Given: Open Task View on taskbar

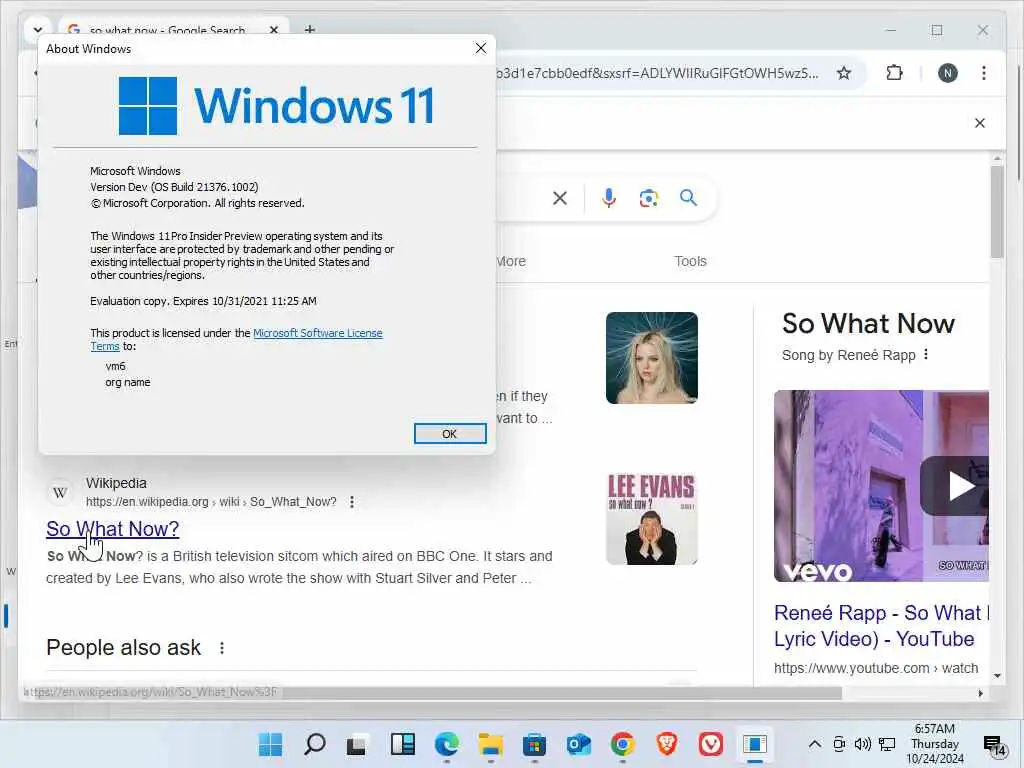Looking at the screenshot, I should point(357,744).
